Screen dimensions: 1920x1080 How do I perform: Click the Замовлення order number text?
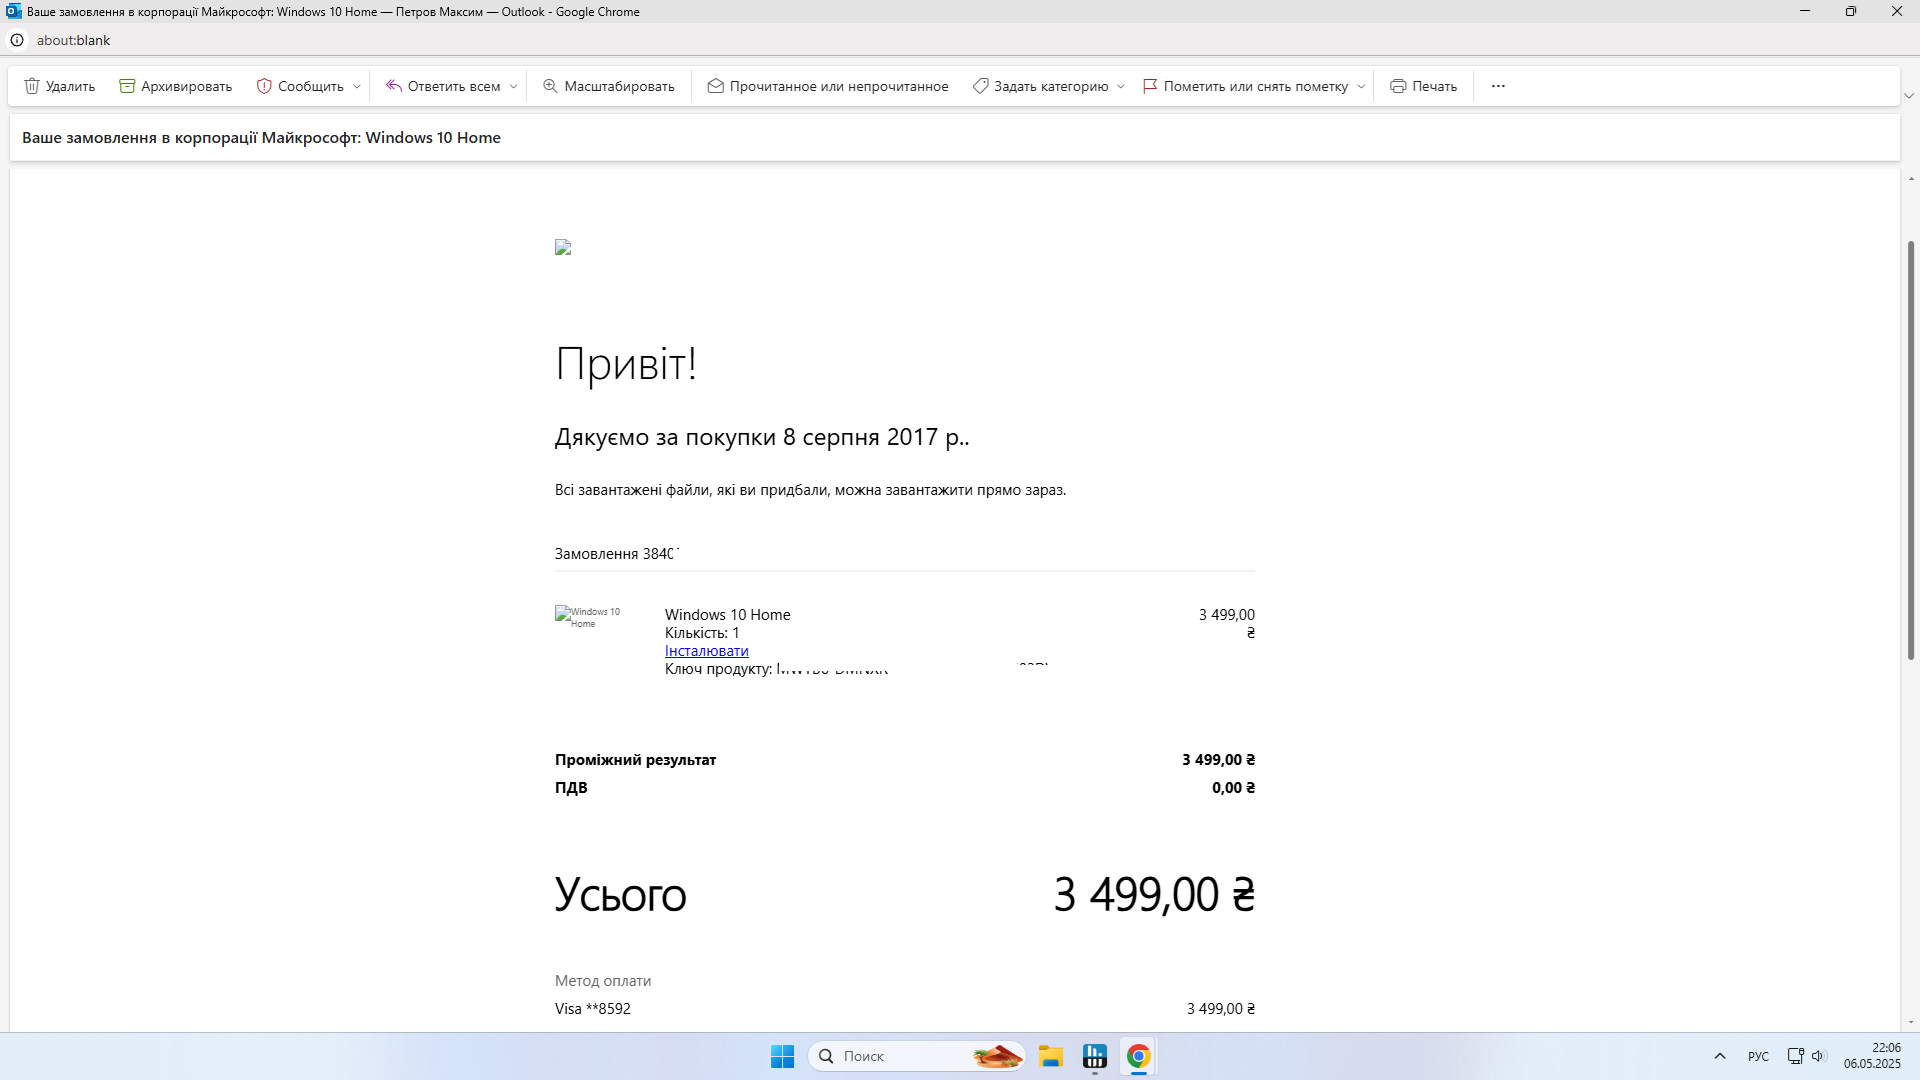tap(616, 554)
